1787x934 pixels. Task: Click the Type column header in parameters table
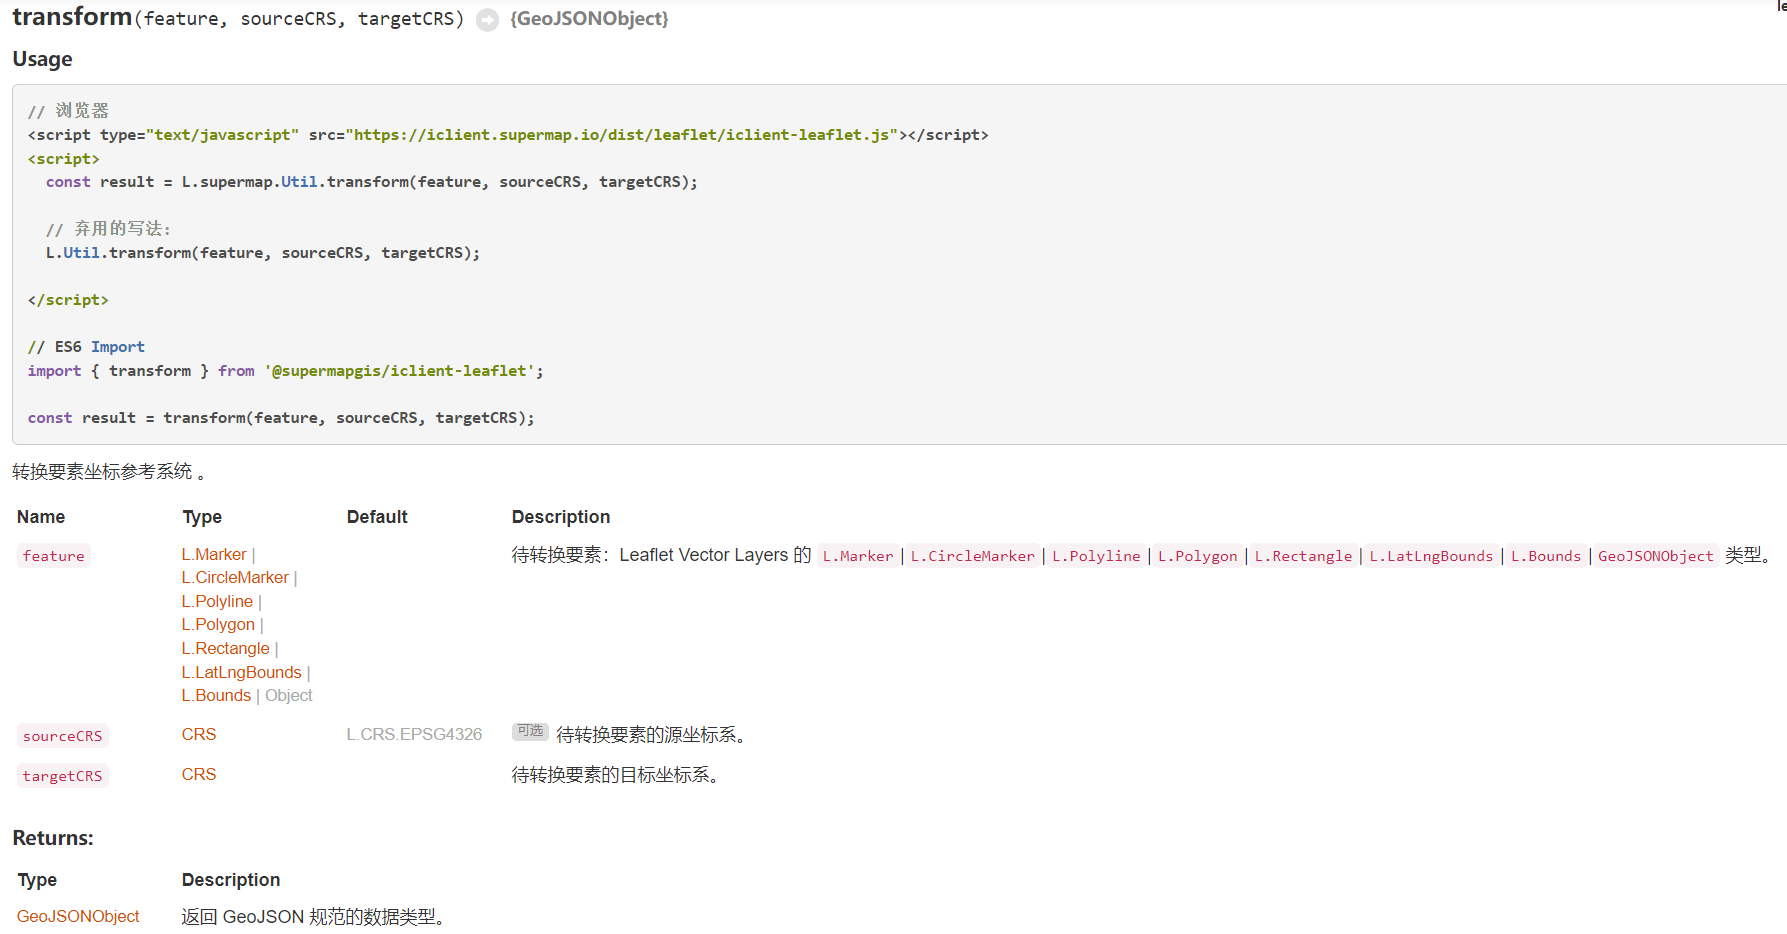point(202,517)
